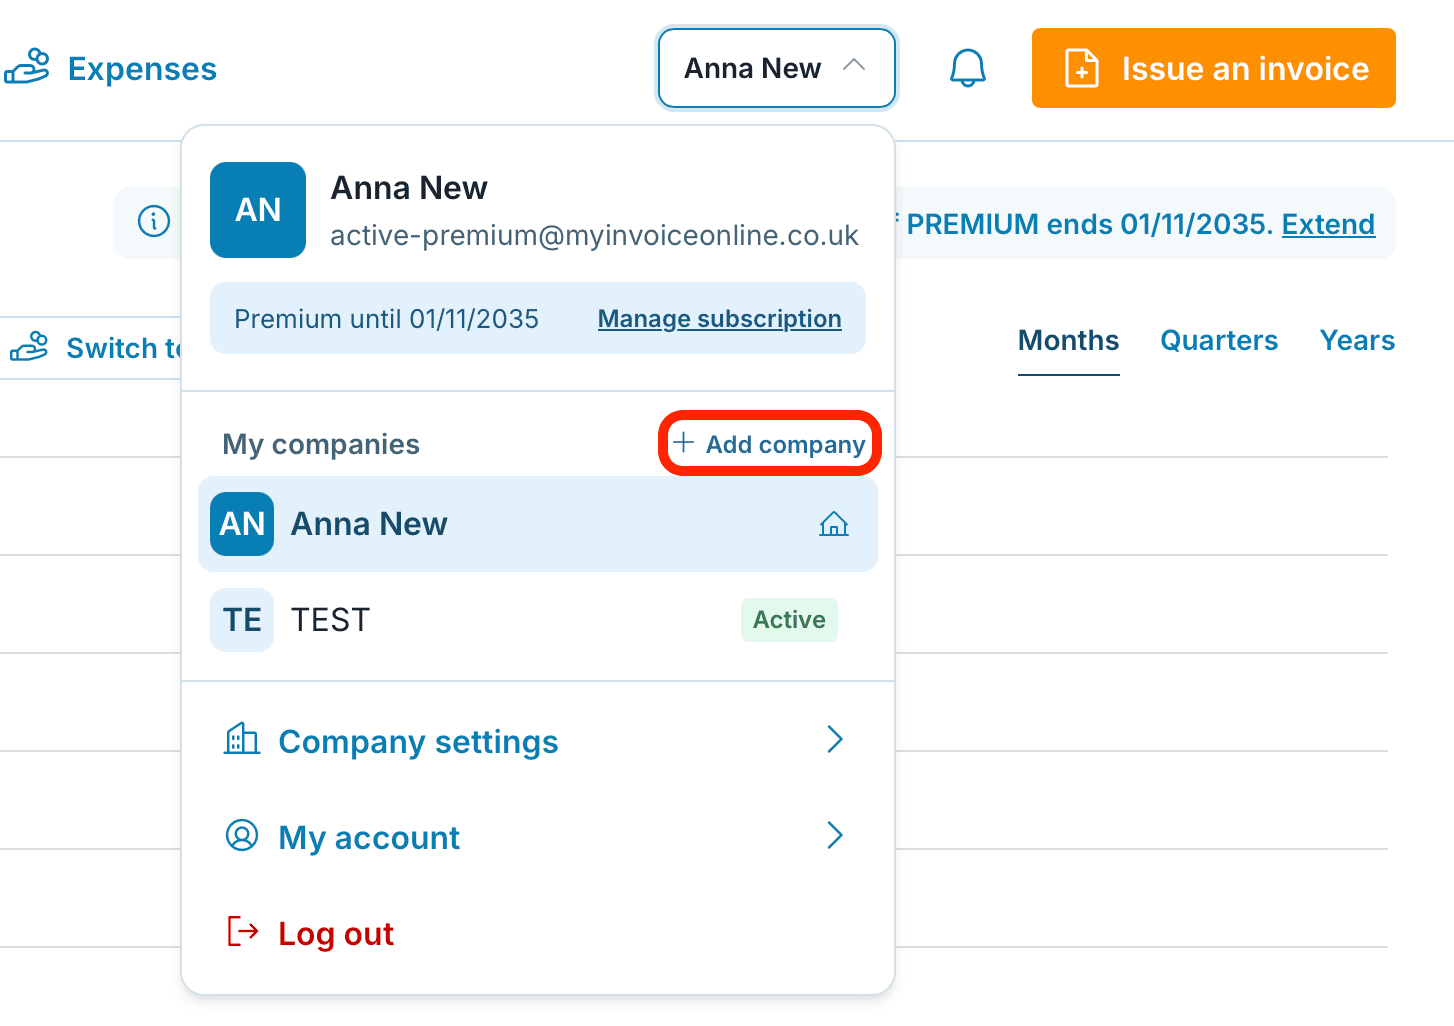This screenshot has width=1454, height=1026.
Task: Select Anna New company row
Action: click(x=538, y=524)
